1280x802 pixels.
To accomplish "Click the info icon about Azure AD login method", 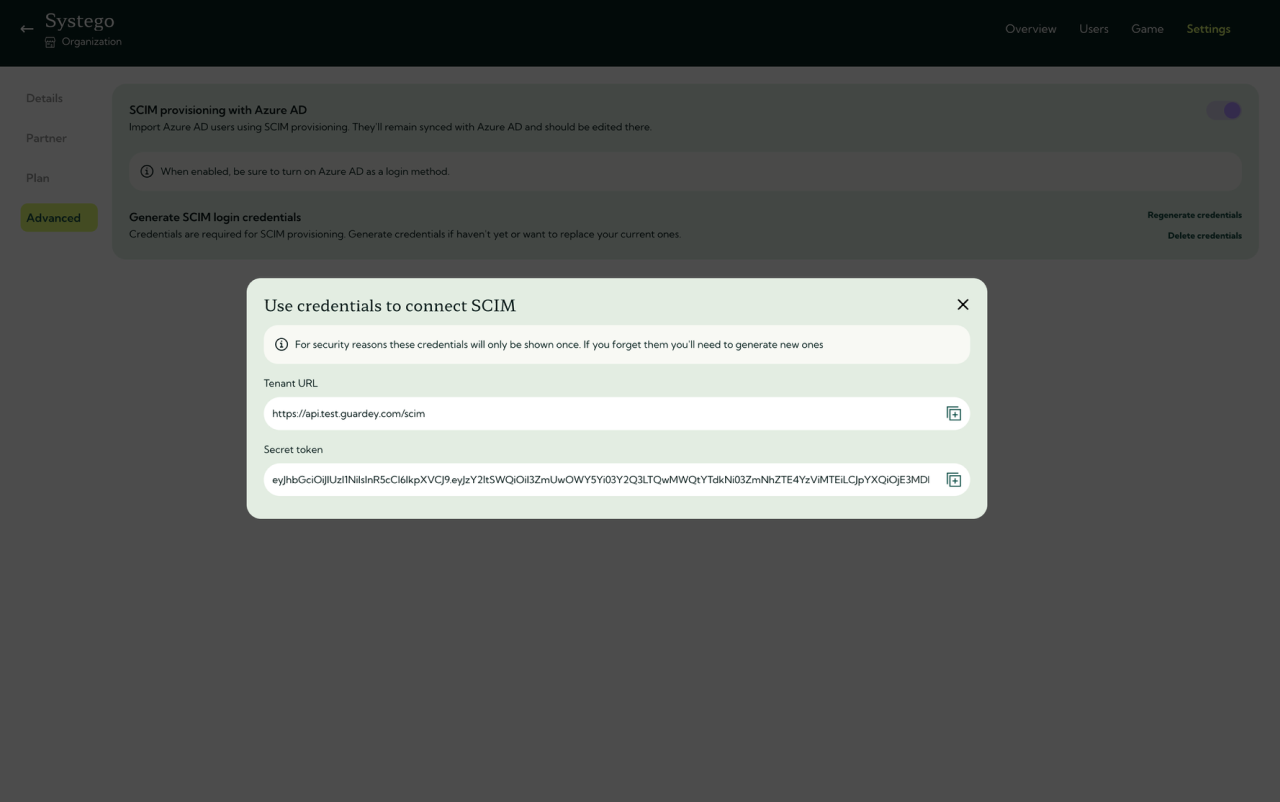I will [x=147, y=171].
